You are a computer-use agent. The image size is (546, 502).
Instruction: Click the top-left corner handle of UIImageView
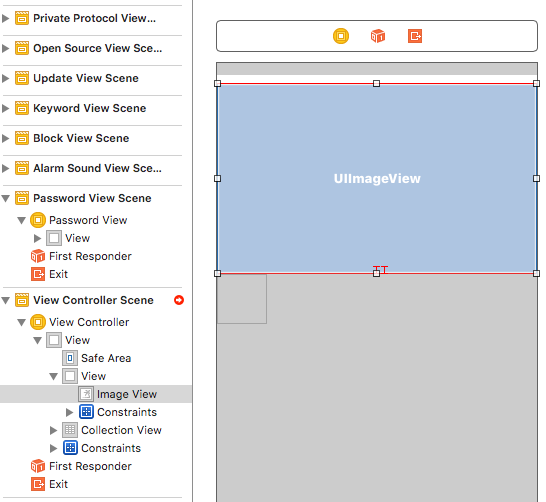pyautogui.click(x=218, y=84)
